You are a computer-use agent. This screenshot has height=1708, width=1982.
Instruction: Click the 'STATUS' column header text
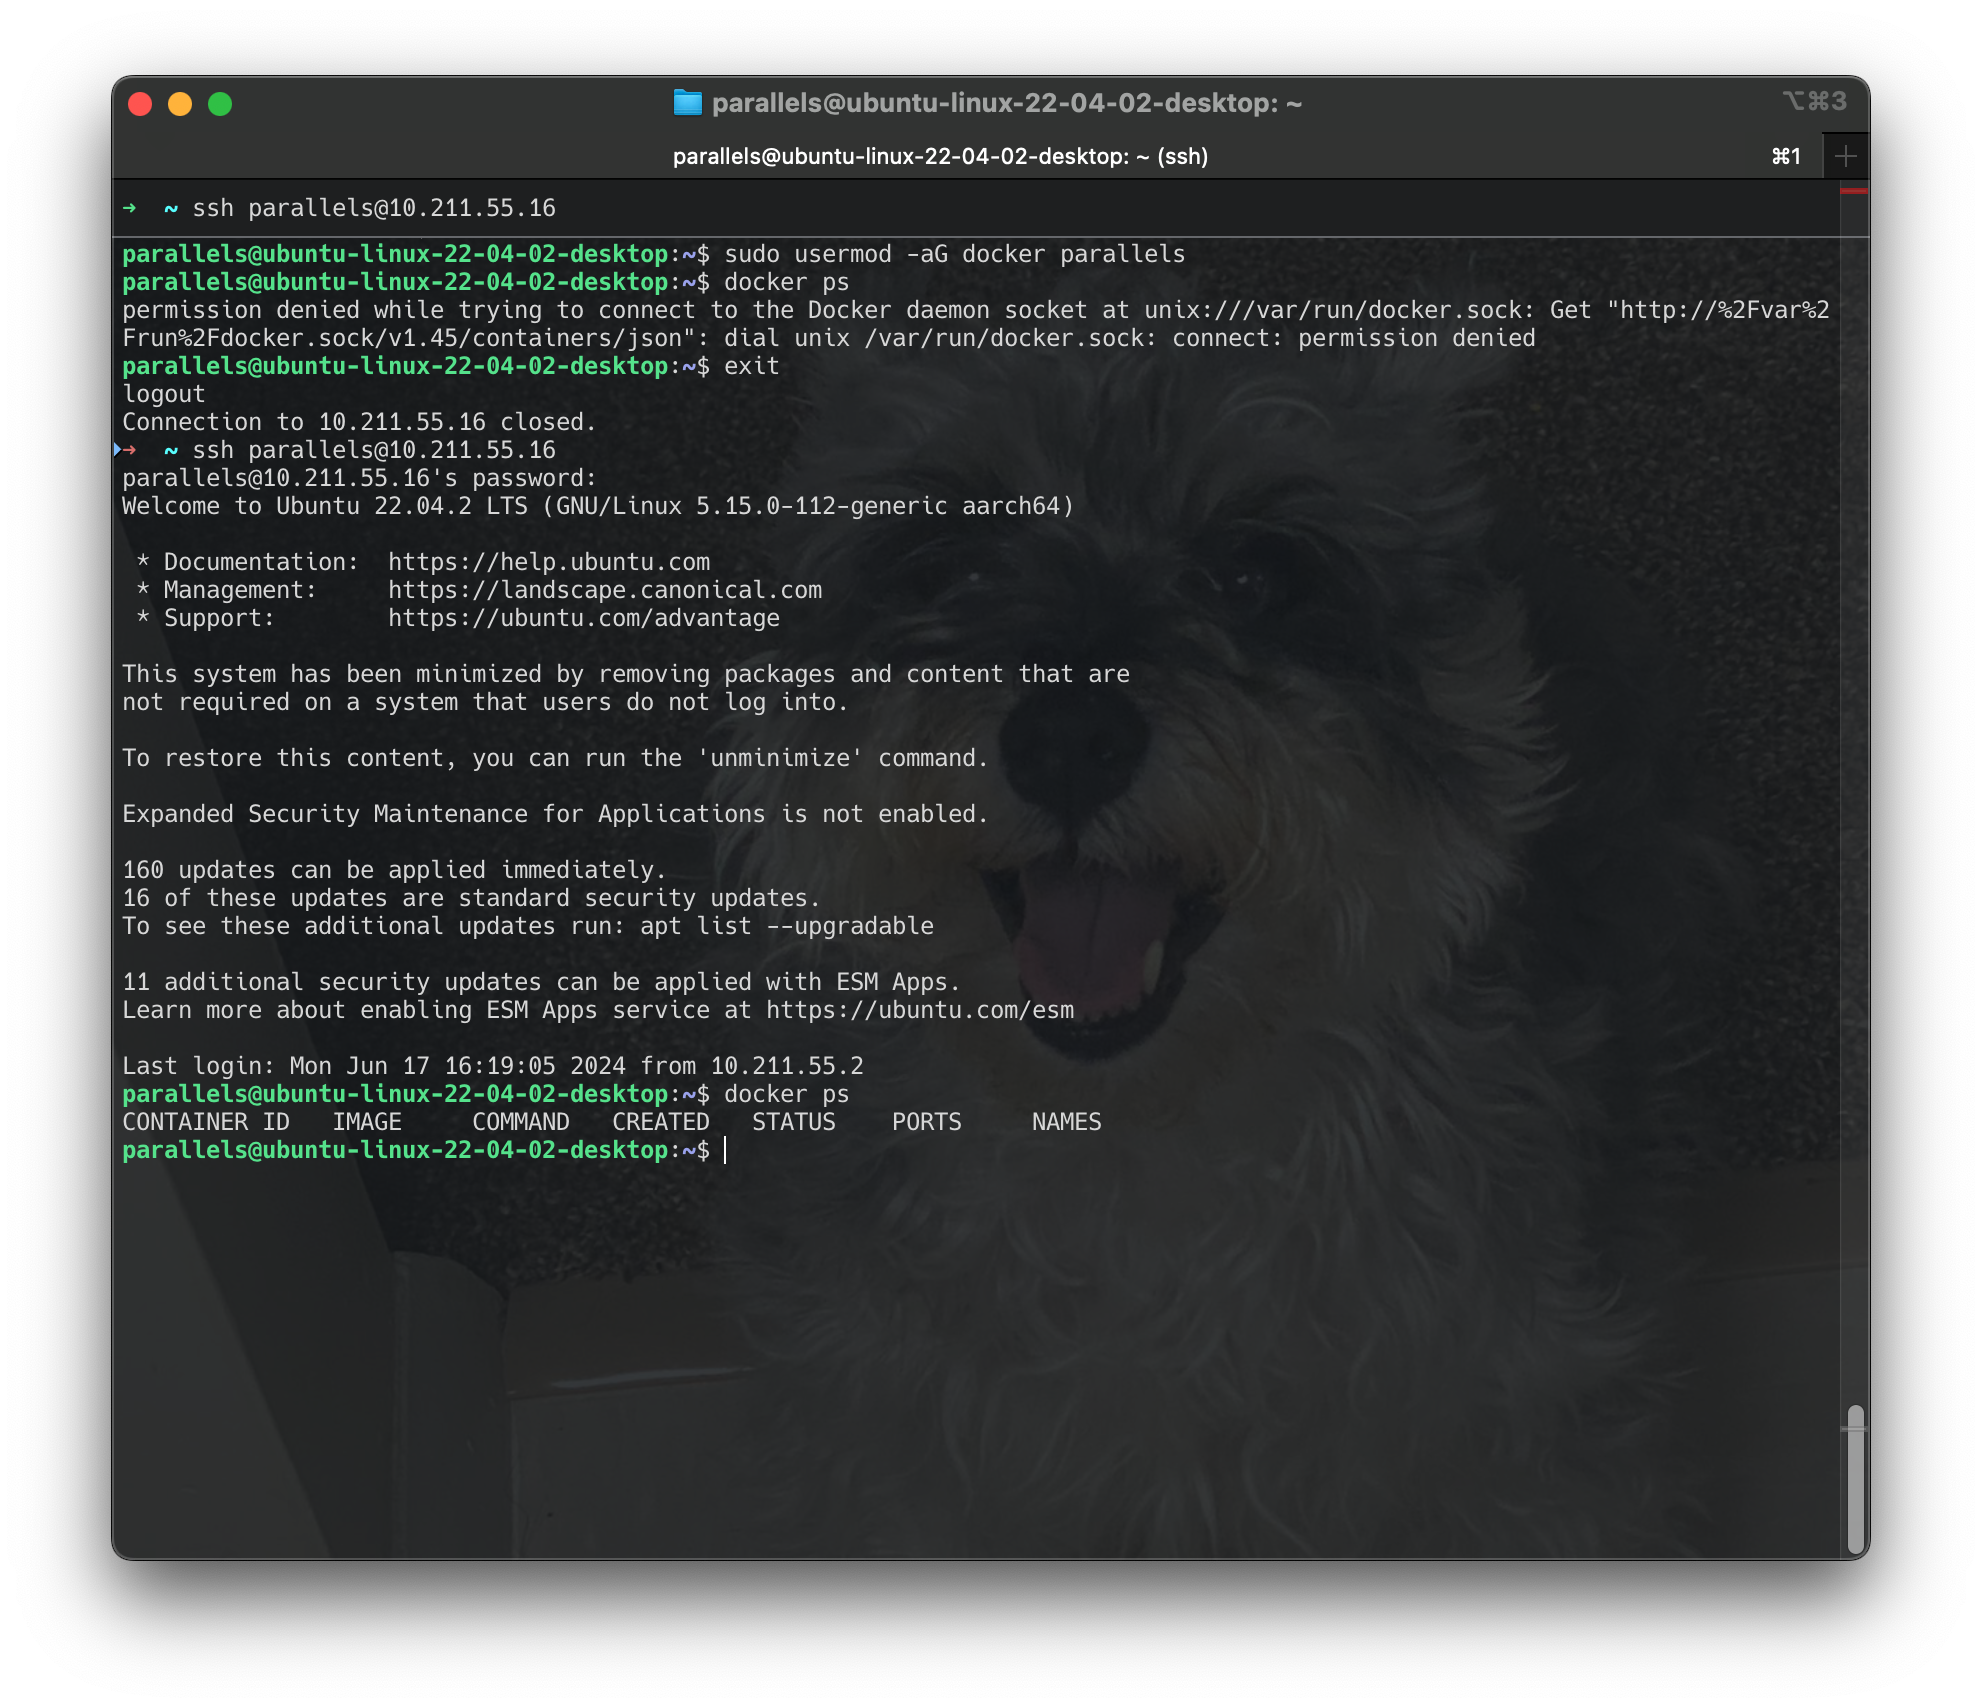794,1122
